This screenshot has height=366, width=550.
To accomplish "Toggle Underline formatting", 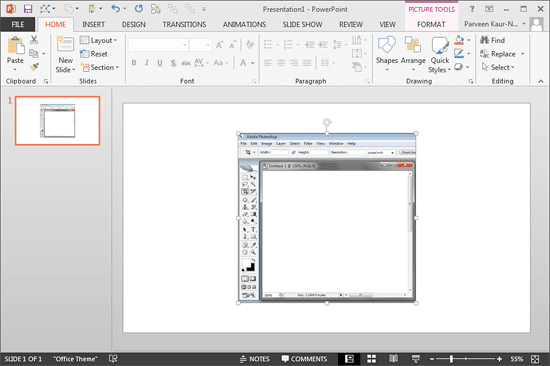I will (x=160, y=63).
